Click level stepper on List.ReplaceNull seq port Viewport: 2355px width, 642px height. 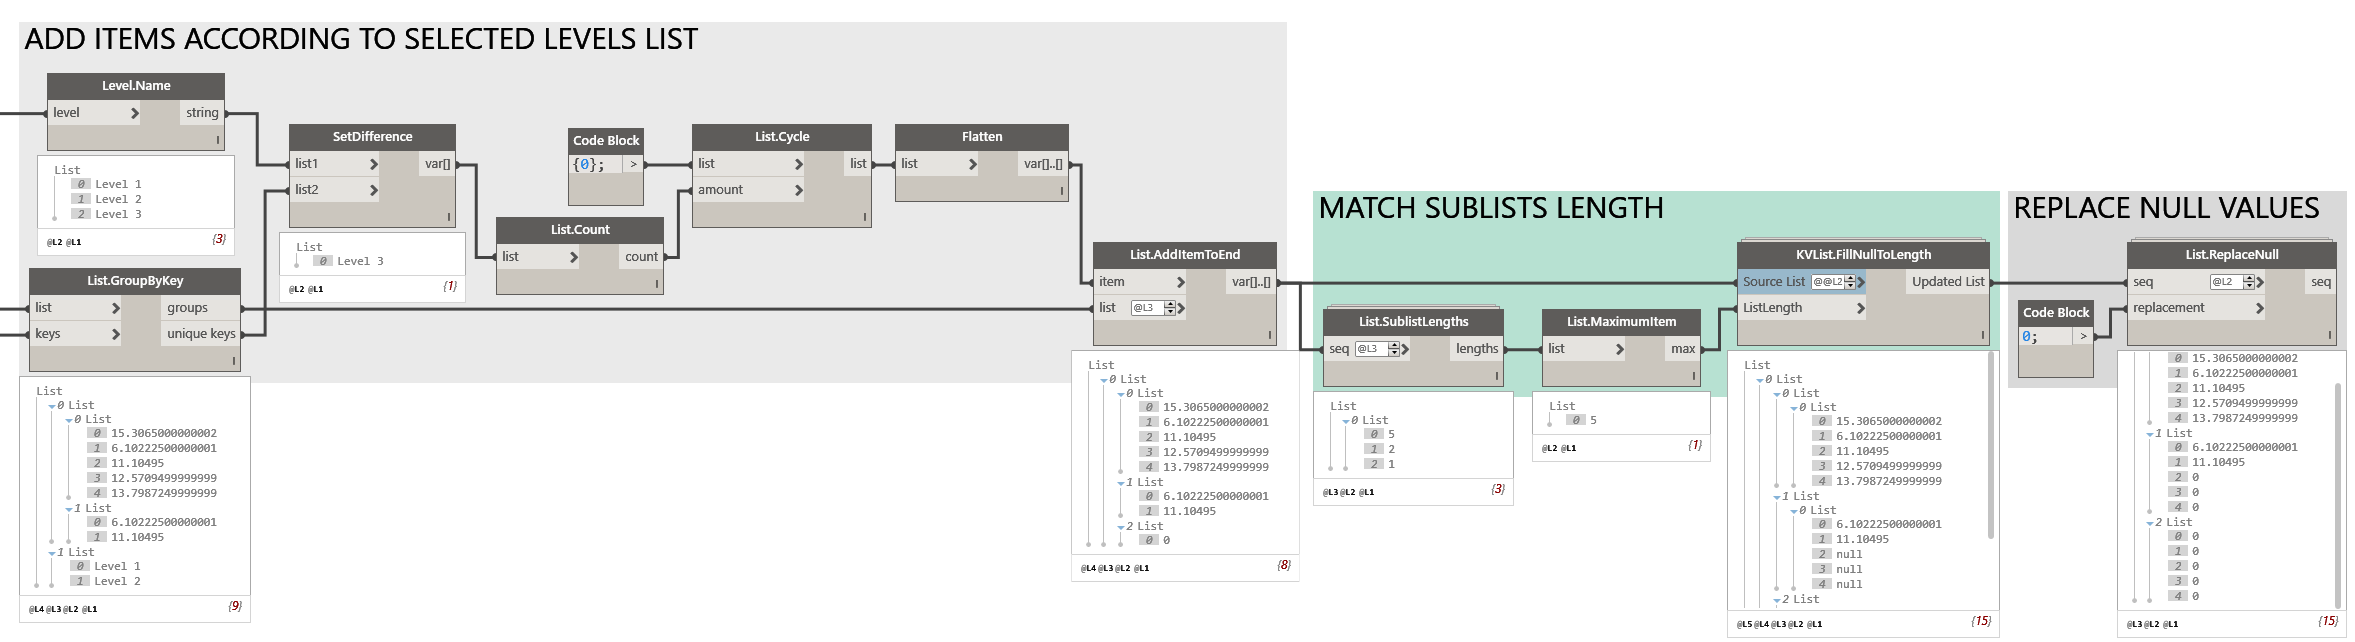point(2249,282)
